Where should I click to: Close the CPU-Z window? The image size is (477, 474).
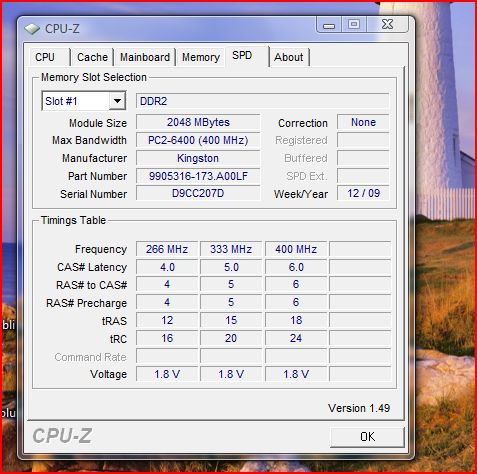(387, 25)
